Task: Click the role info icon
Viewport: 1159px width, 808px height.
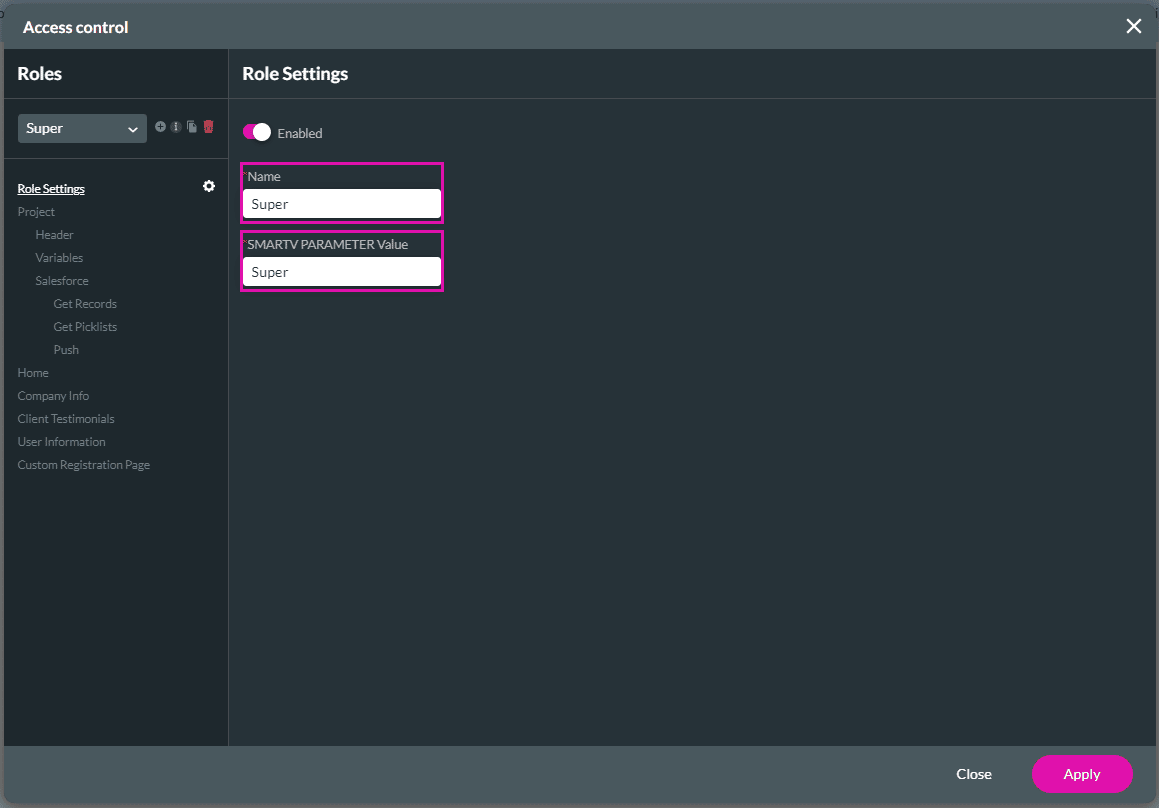Action: click(x=176, y=127)
